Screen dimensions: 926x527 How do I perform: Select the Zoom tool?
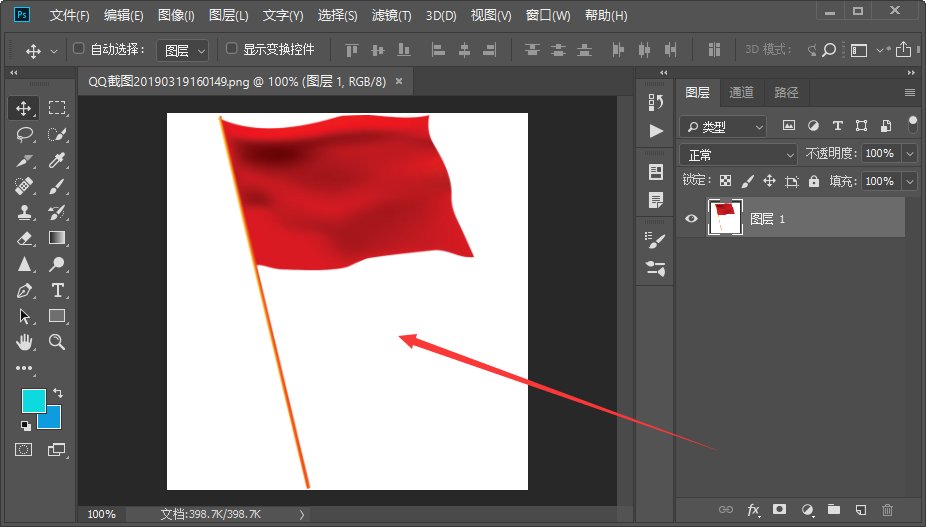point(57,342)
